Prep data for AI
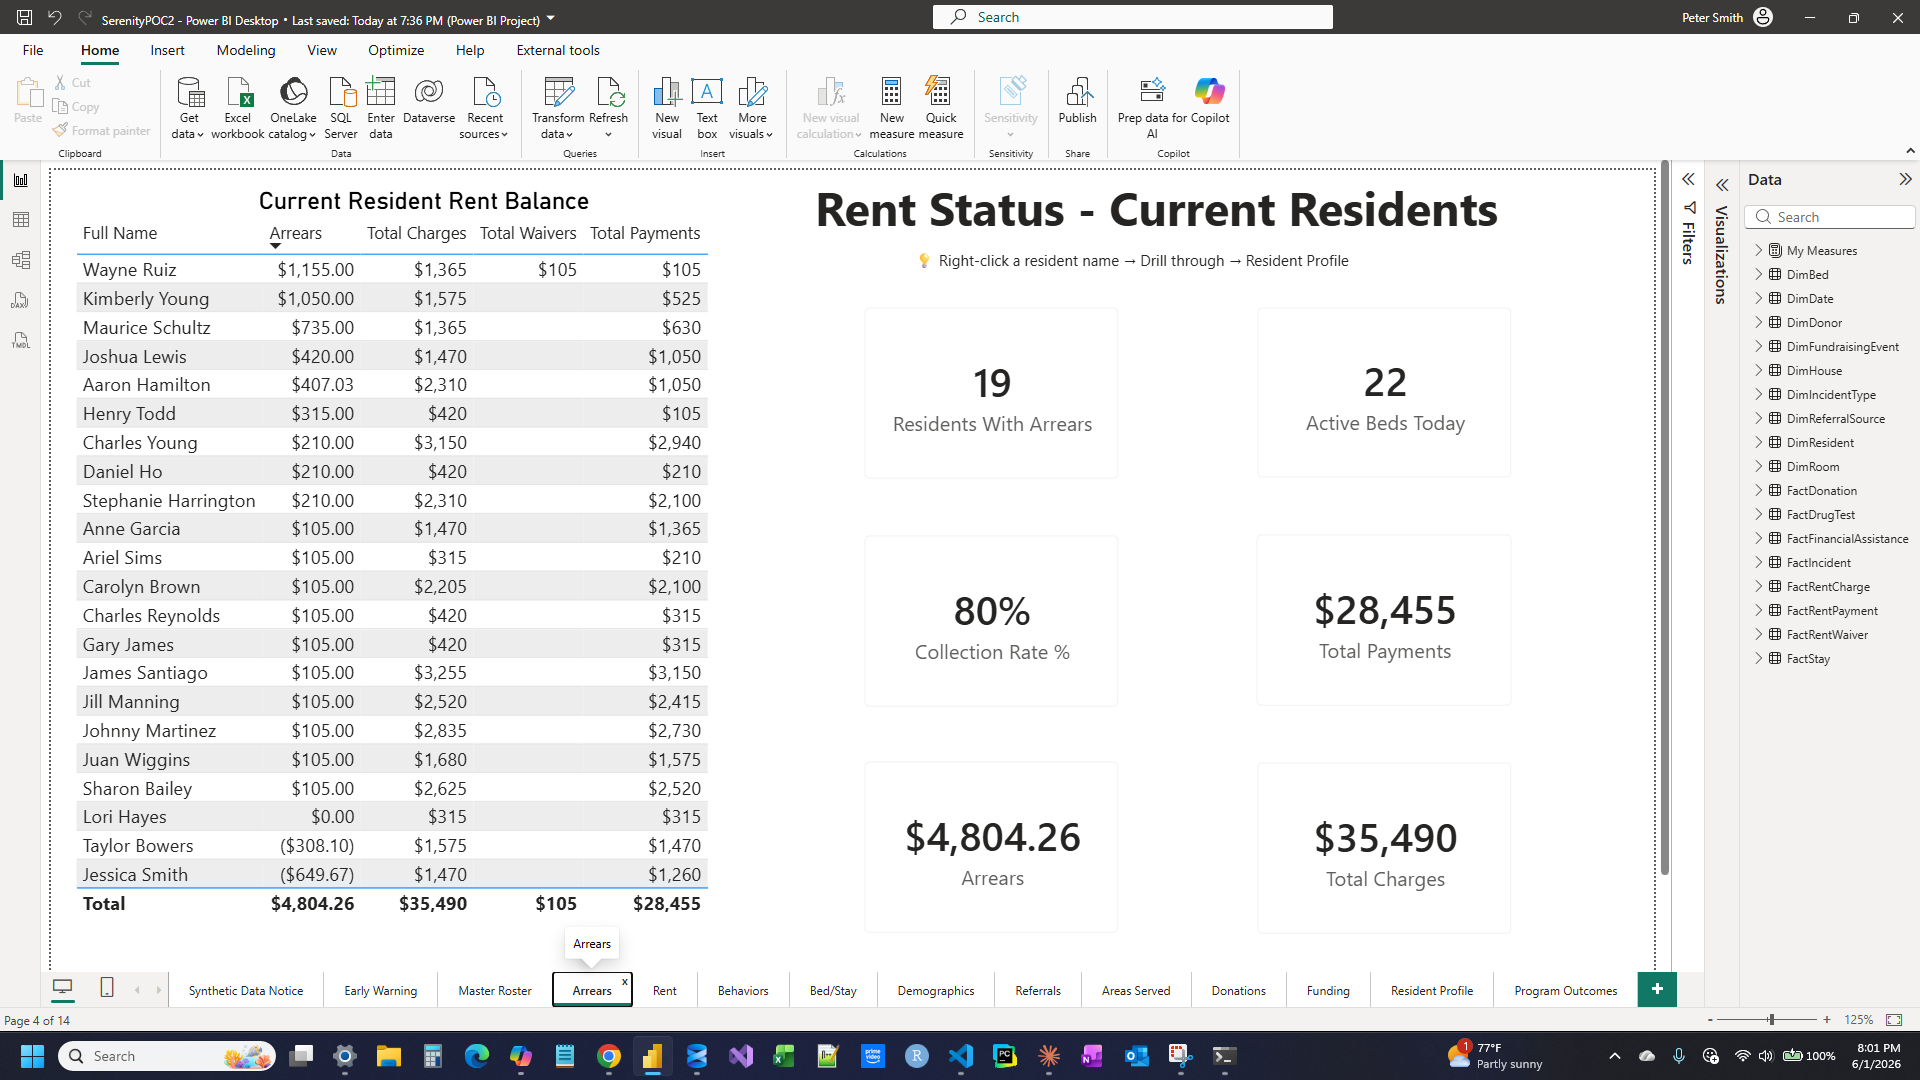 (x=1152, y=108)
